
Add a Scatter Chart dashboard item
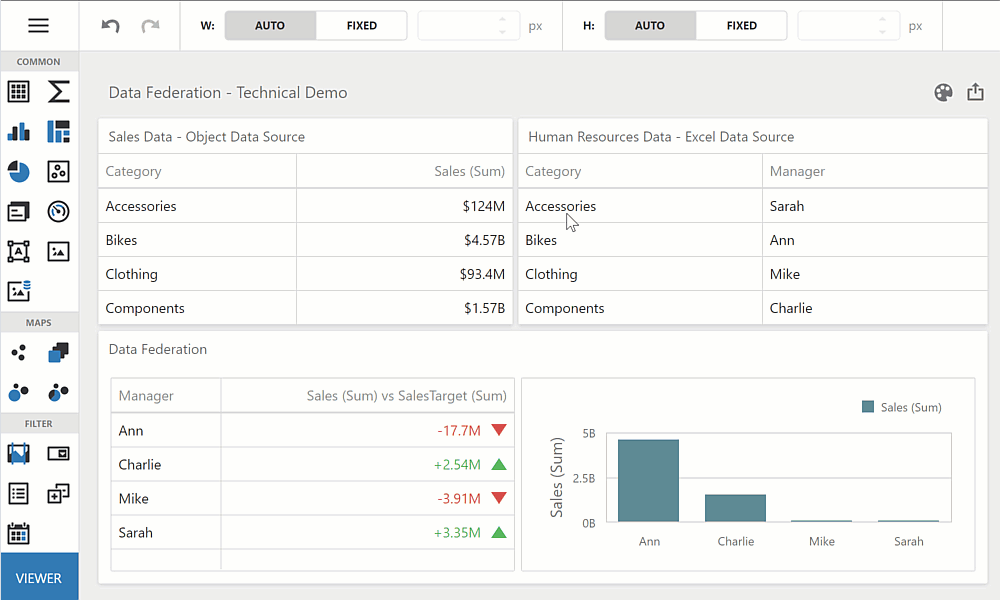point(58,171)
